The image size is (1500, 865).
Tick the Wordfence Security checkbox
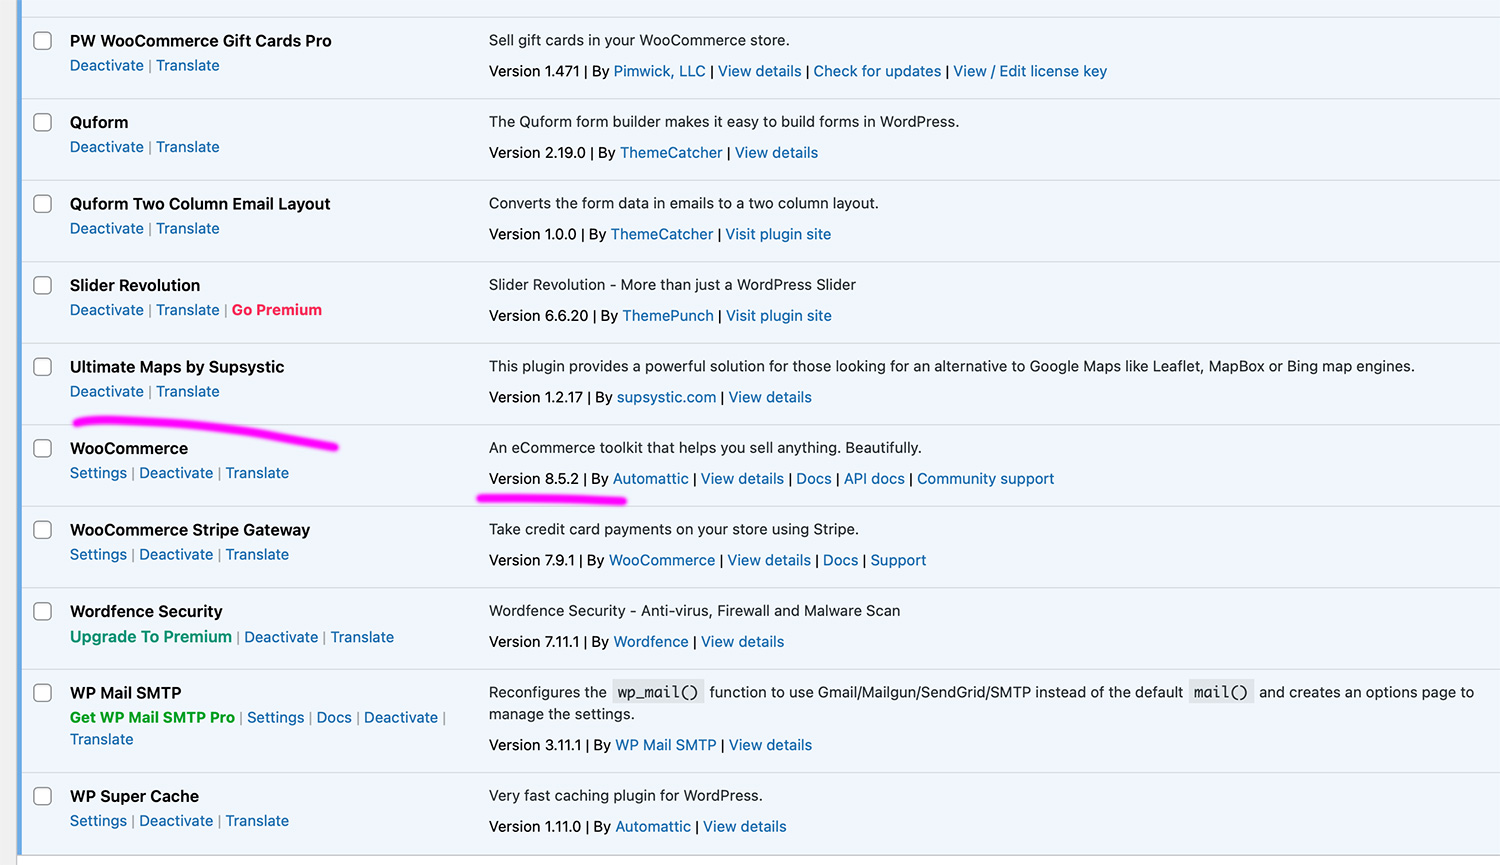click(43, 611)
